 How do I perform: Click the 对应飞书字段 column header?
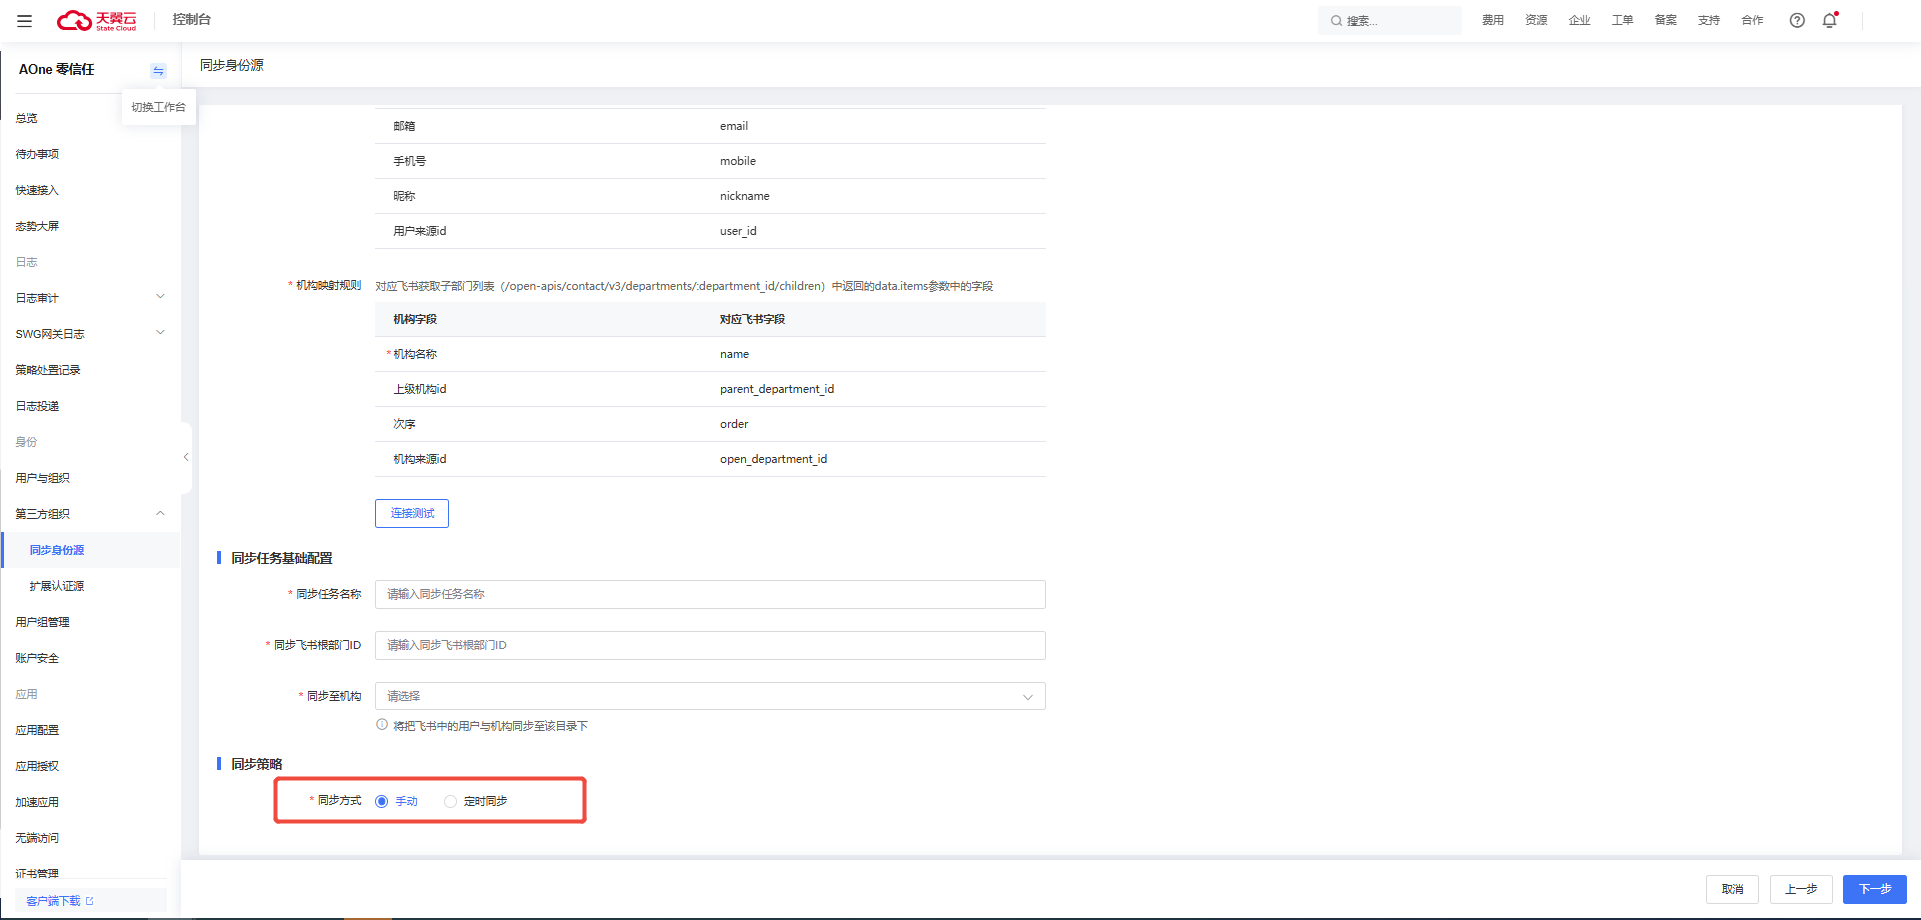pyautogui.click(x=752, y=319)
